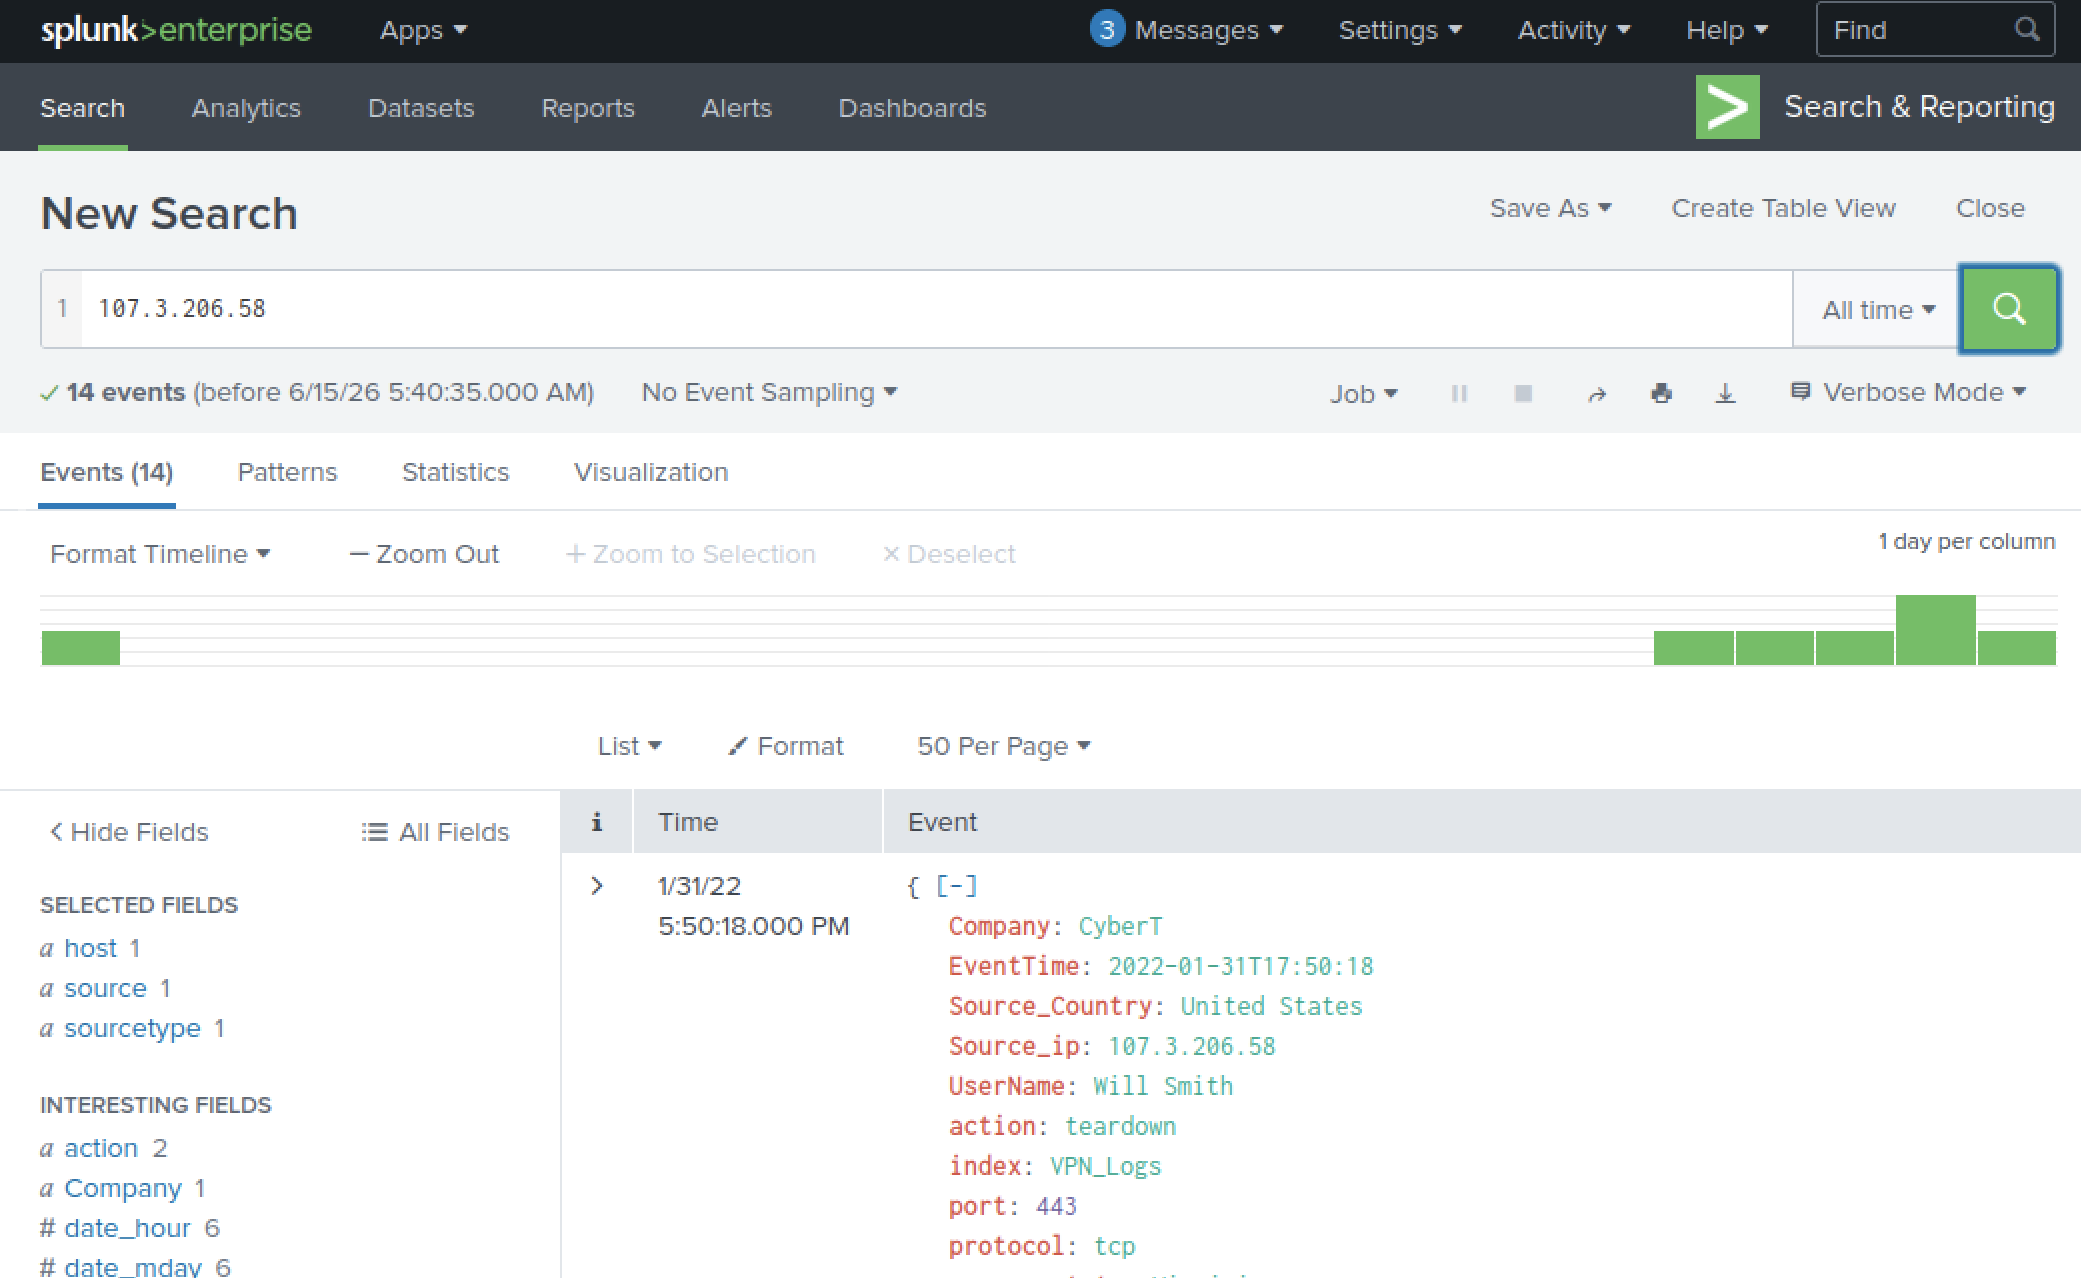The width and height of the screenshot is (2081, 1278).
Task: Export results with download icon
Action: point(1725,393)
